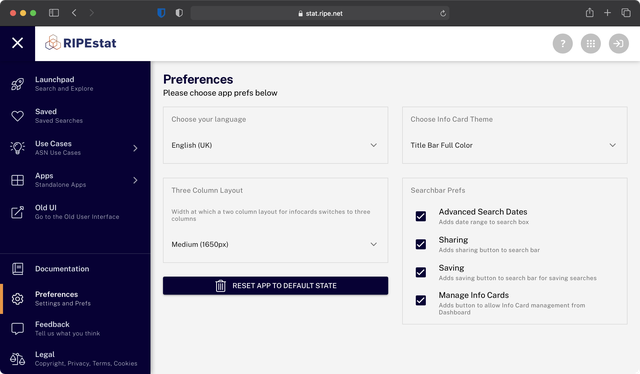The image size is (640, 374).
Task: Expand Apps submenu chevron
Action: 136,180
